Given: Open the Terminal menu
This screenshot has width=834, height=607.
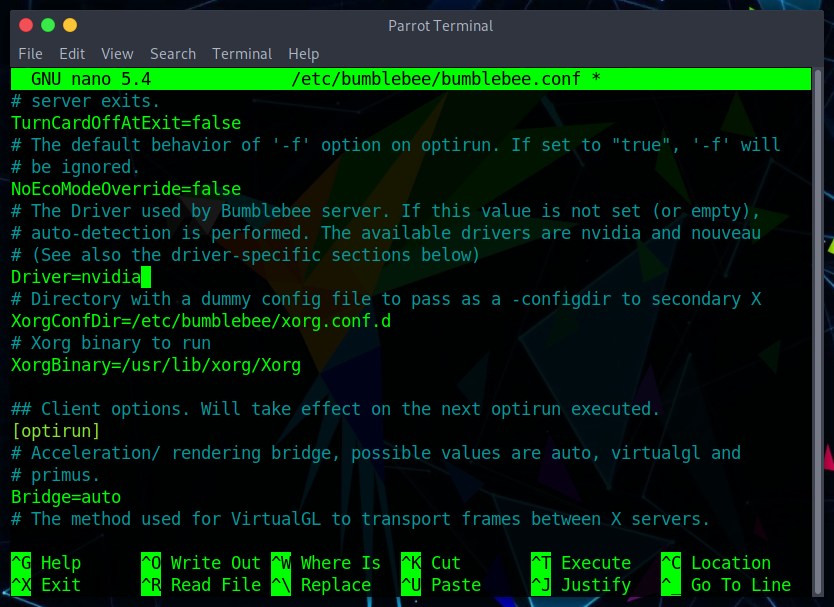Looking at the screenshot, I should point(242,54).
